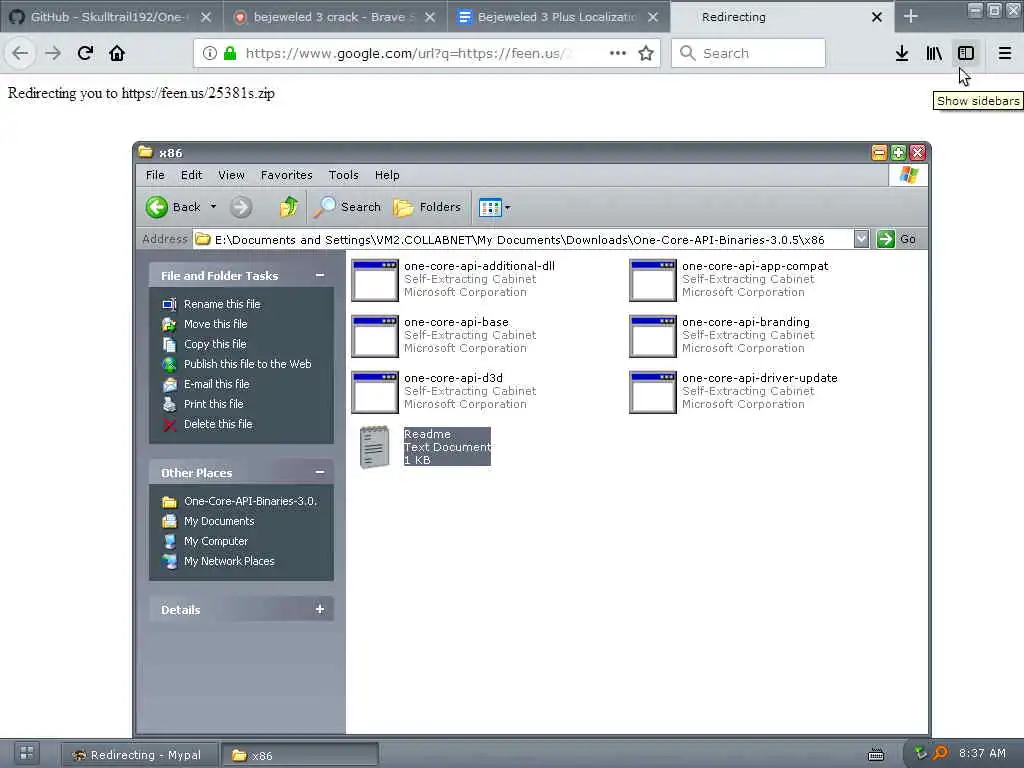Viewport: 1024px width, 768px height.
Task: Open the Tools menu in Explorer
Action: [x=344, y=175]
